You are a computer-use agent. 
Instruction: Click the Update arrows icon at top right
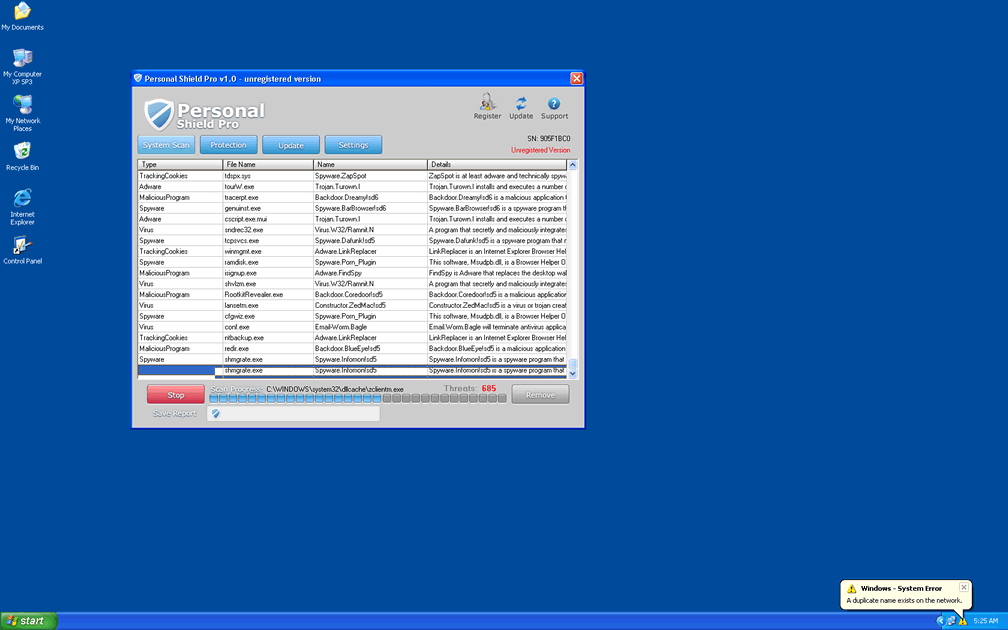coord(521,104)
